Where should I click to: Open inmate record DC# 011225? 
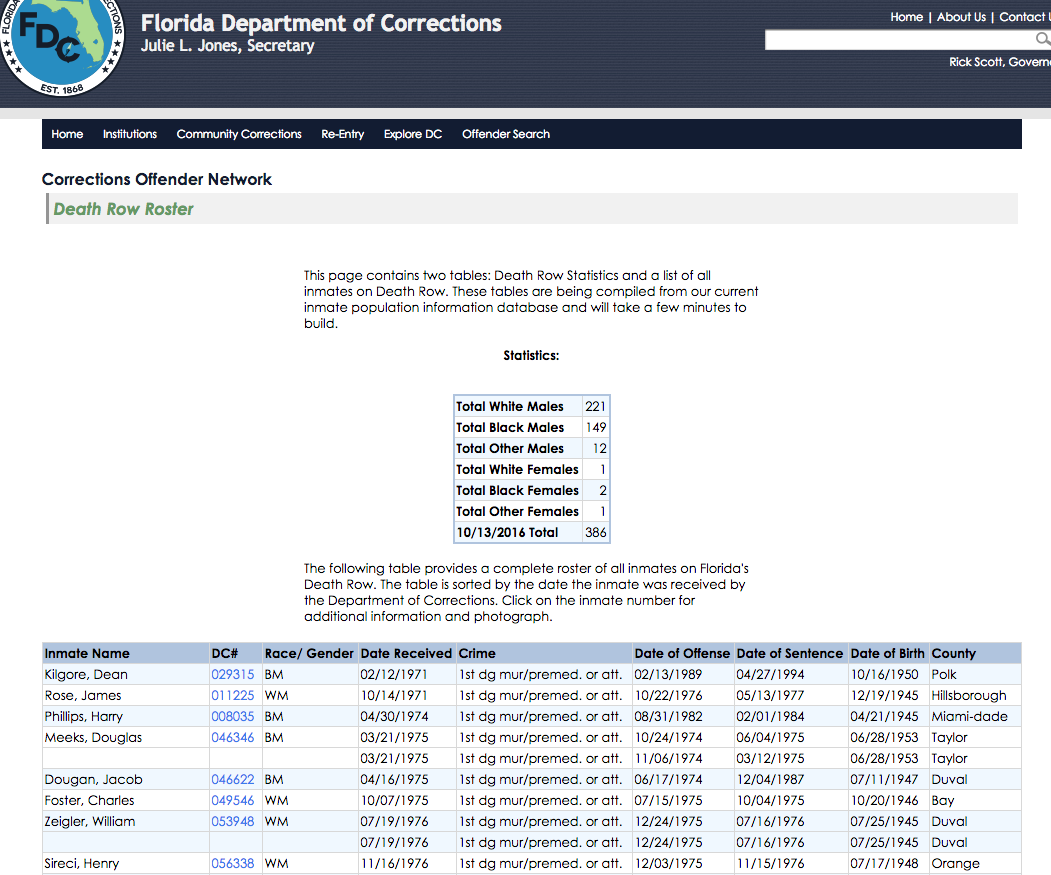click(x=233, y=695)
